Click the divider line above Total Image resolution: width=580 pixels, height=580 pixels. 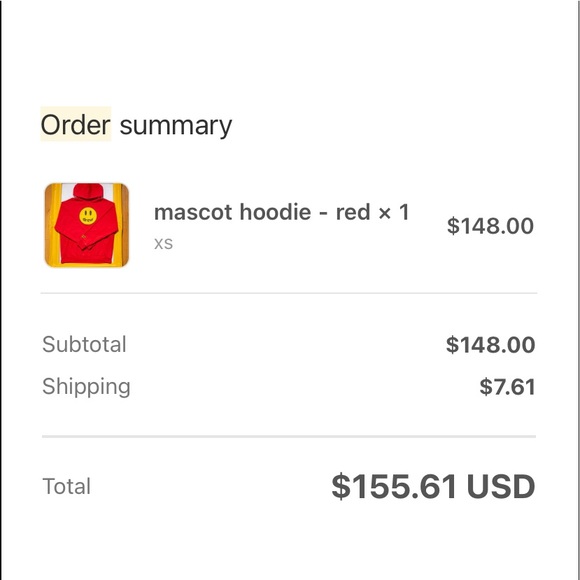click(x=289, y=437)
